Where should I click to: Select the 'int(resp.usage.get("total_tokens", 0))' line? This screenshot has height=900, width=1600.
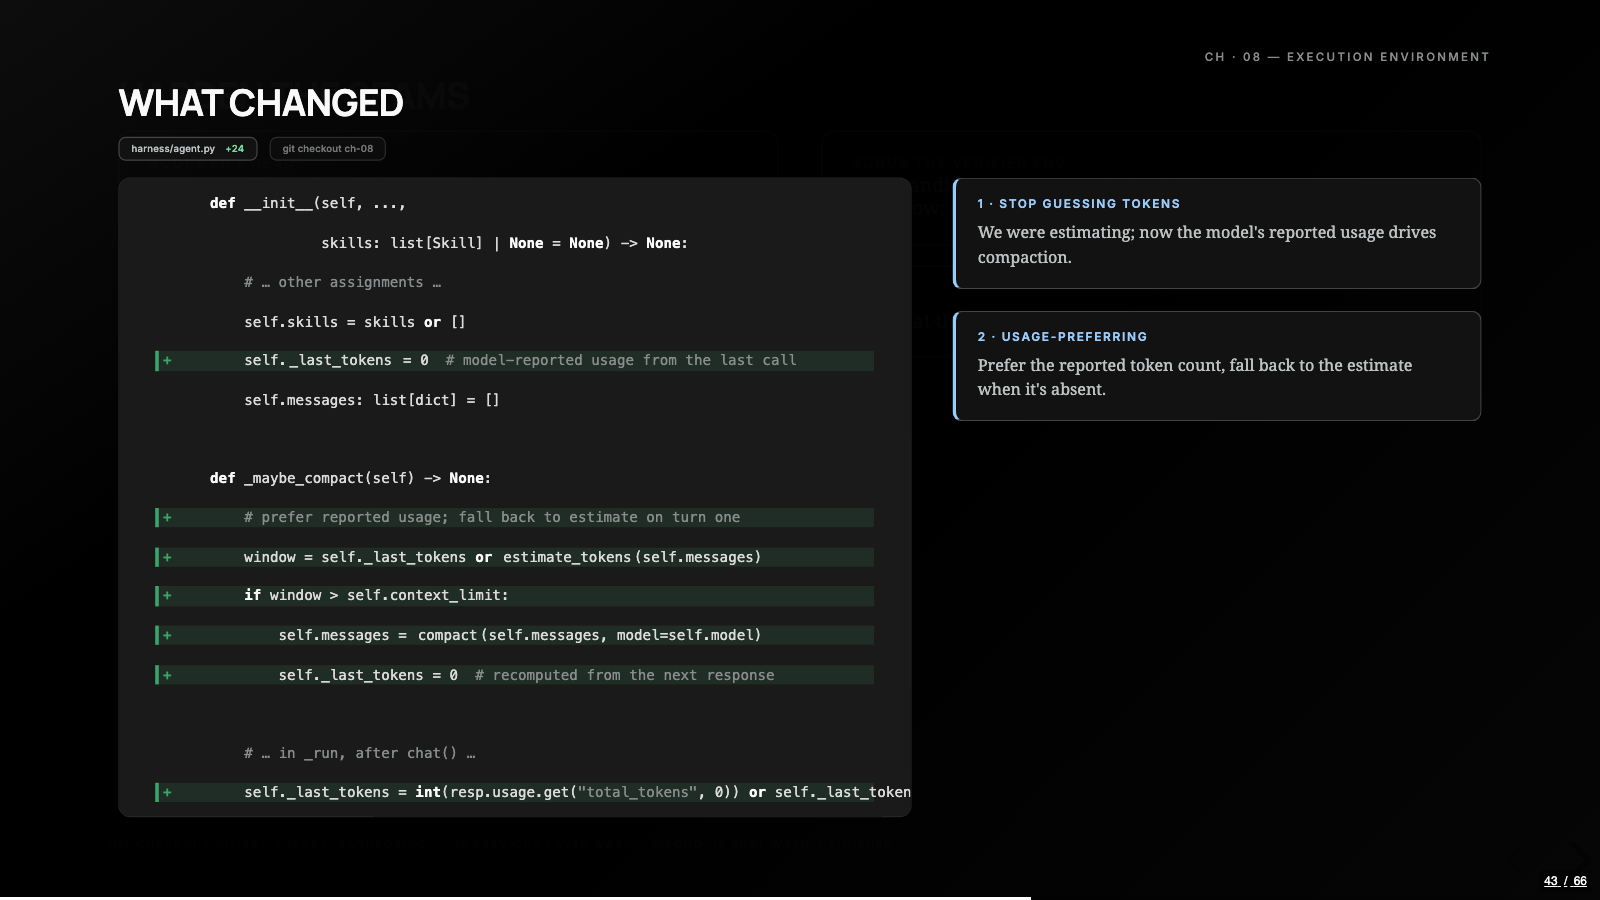coord(514,792)
